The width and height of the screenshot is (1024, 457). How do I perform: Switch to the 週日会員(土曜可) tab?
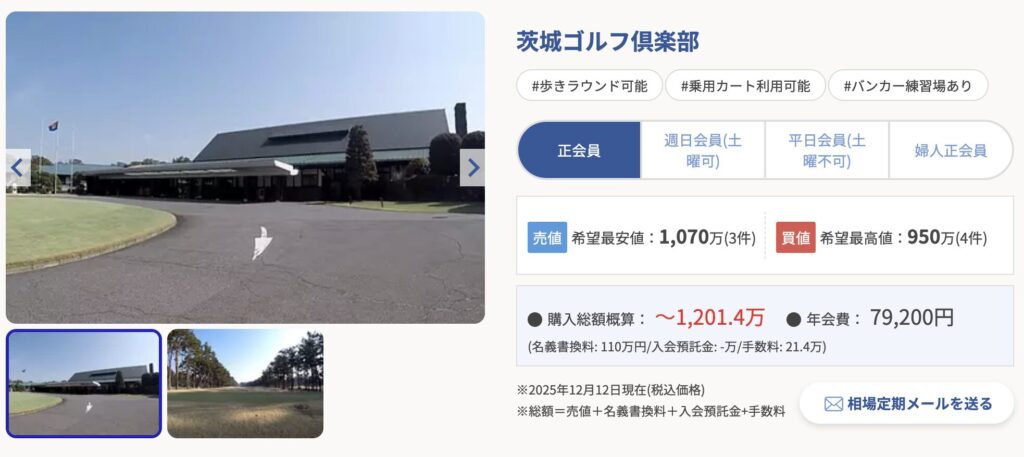coord(703,150)
